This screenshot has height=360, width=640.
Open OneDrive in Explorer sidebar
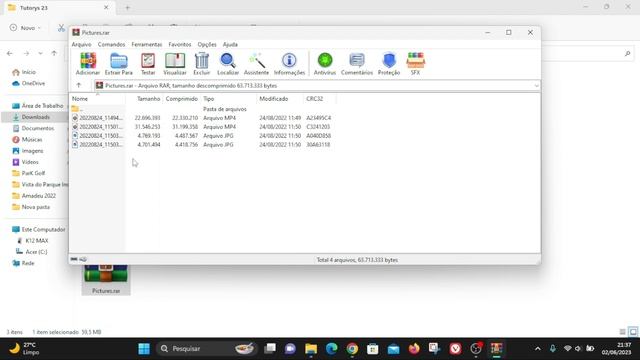point(29,83)
